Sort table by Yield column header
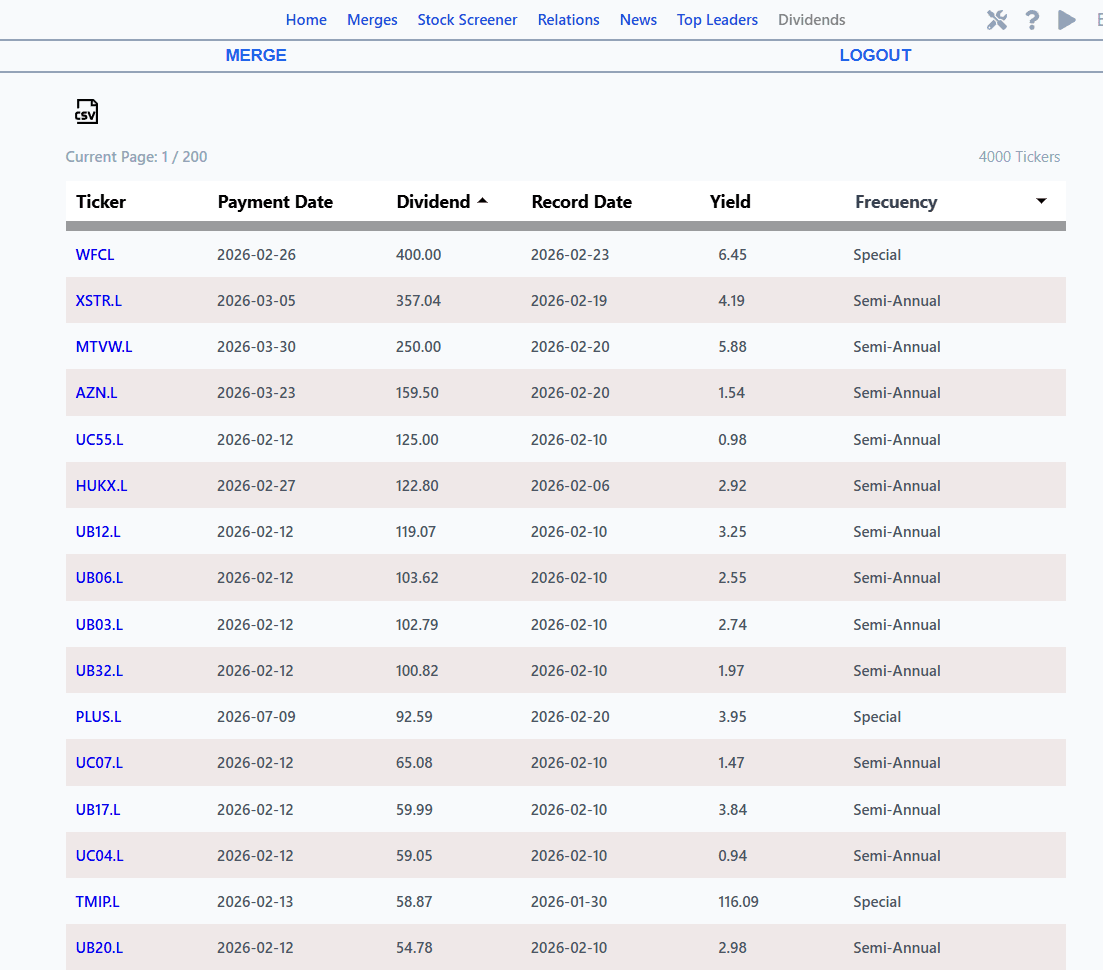The image size is (1103, 970). (730, 202)
